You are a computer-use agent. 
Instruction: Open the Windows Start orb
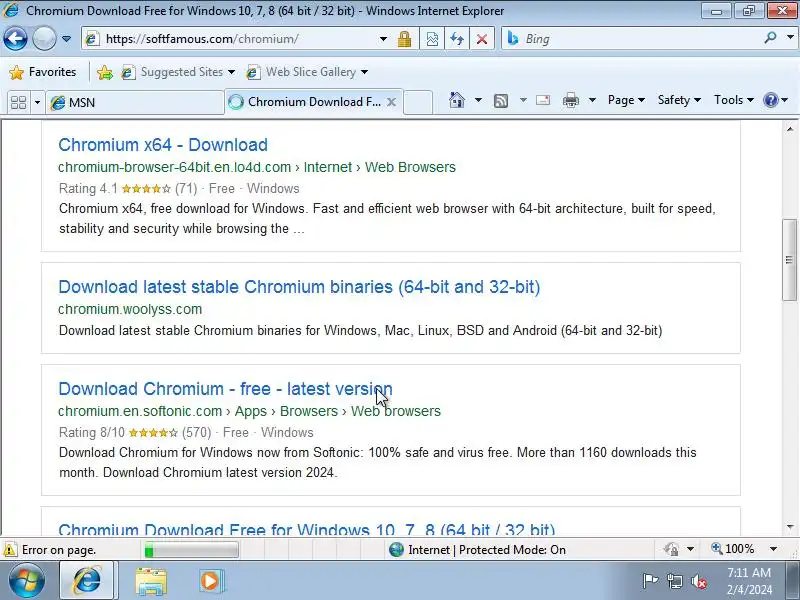(x=27, y=581)
